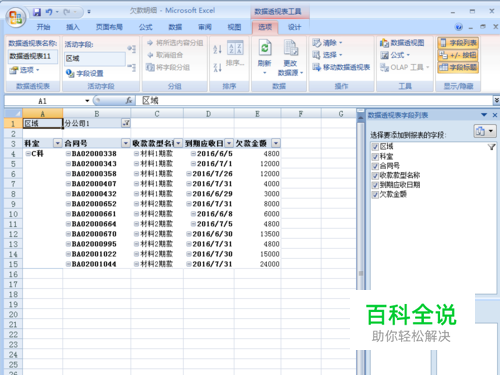Image resolution: width=500 pixels, height=375 pixels.
Task: Refresh the pivot table with 刷新
Action: [265, 57]
